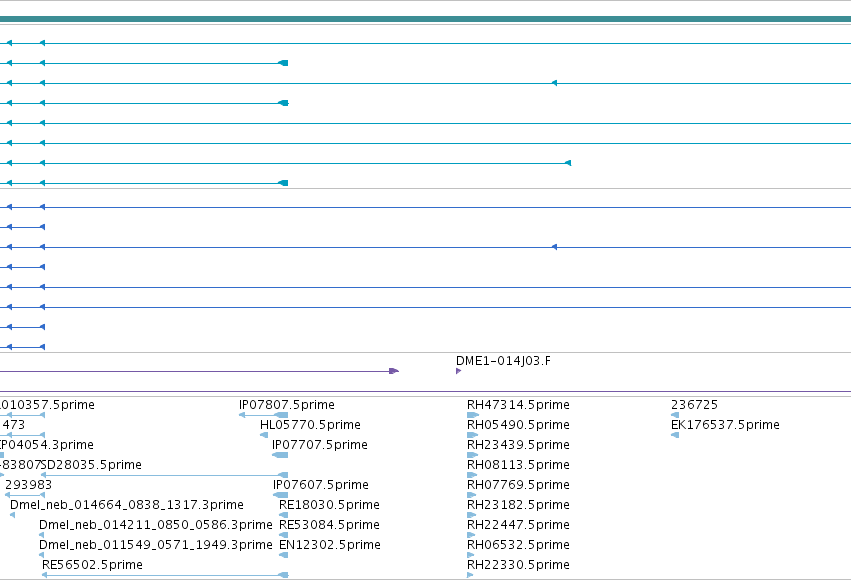Click the RH05490.5prime label

click(518, 425)
